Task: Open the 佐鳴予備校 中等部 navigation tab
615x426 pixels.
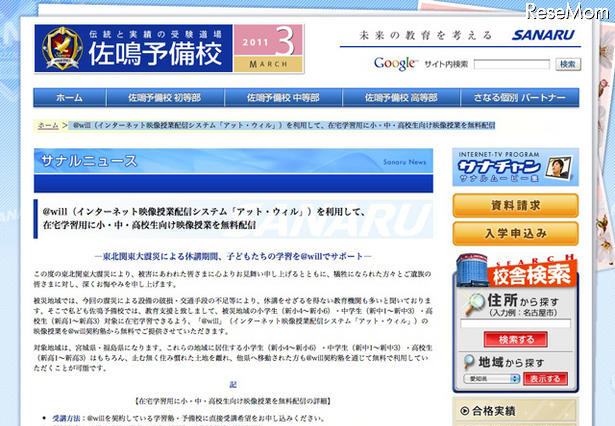Action: [x=283, y=98]
